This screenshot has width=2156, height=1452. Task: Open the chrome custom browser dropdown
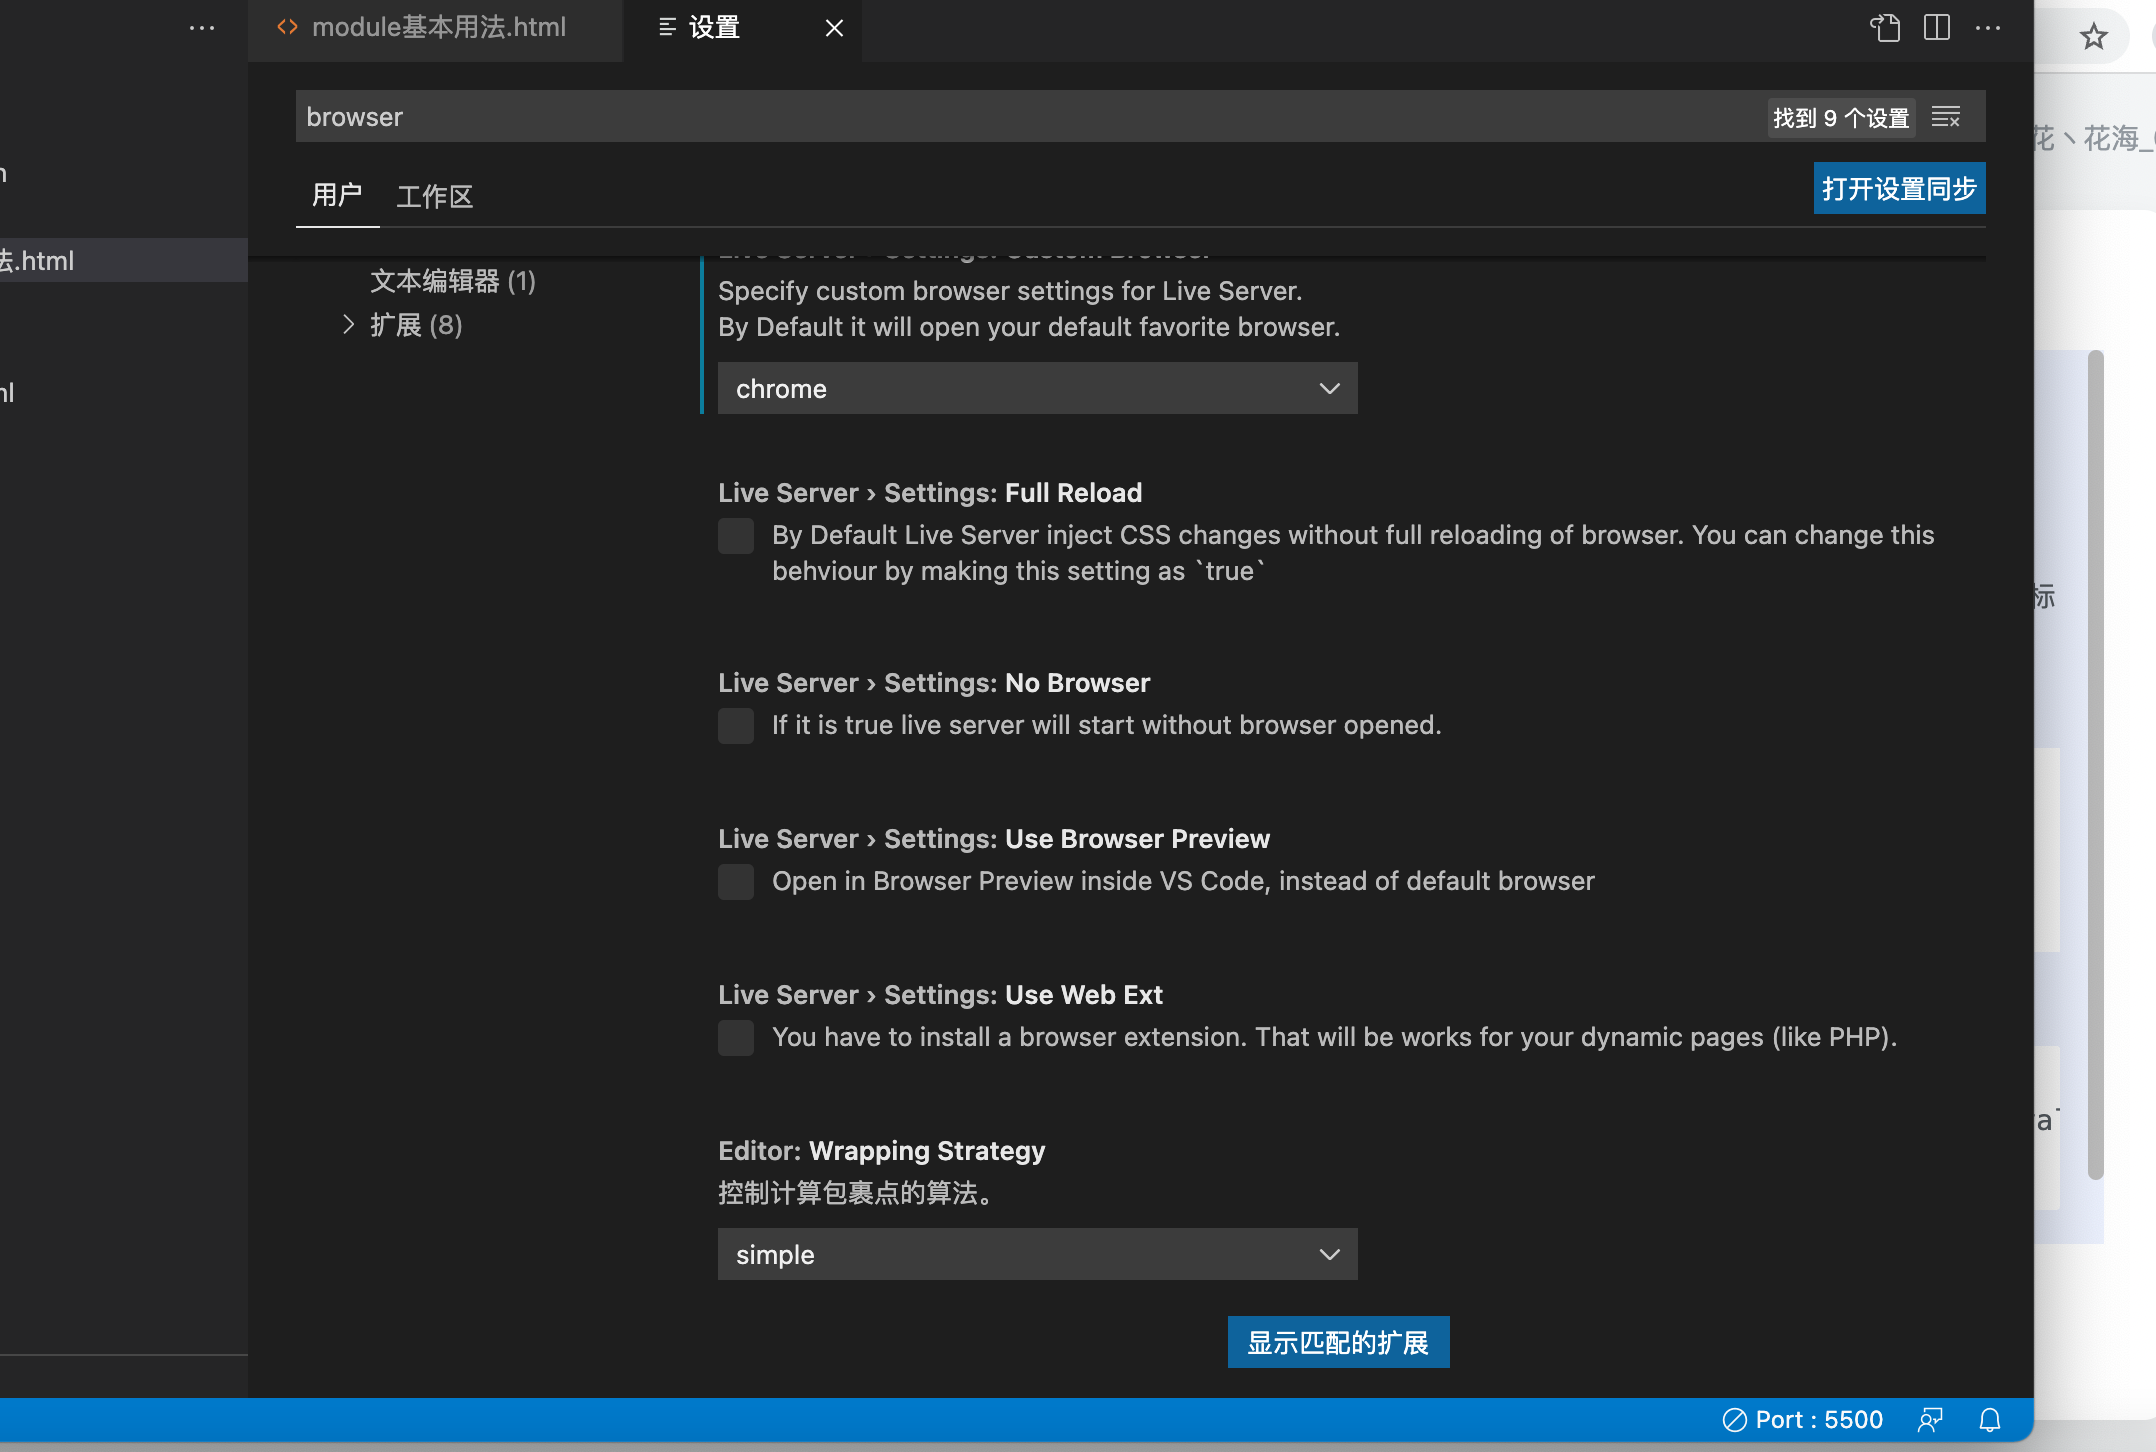(x=1037, y=389)
